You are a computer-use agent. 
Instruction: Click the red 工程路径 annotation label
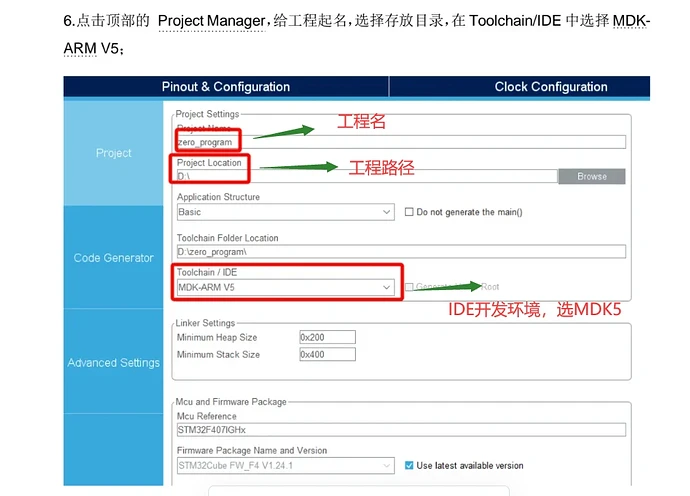point(381,167)
